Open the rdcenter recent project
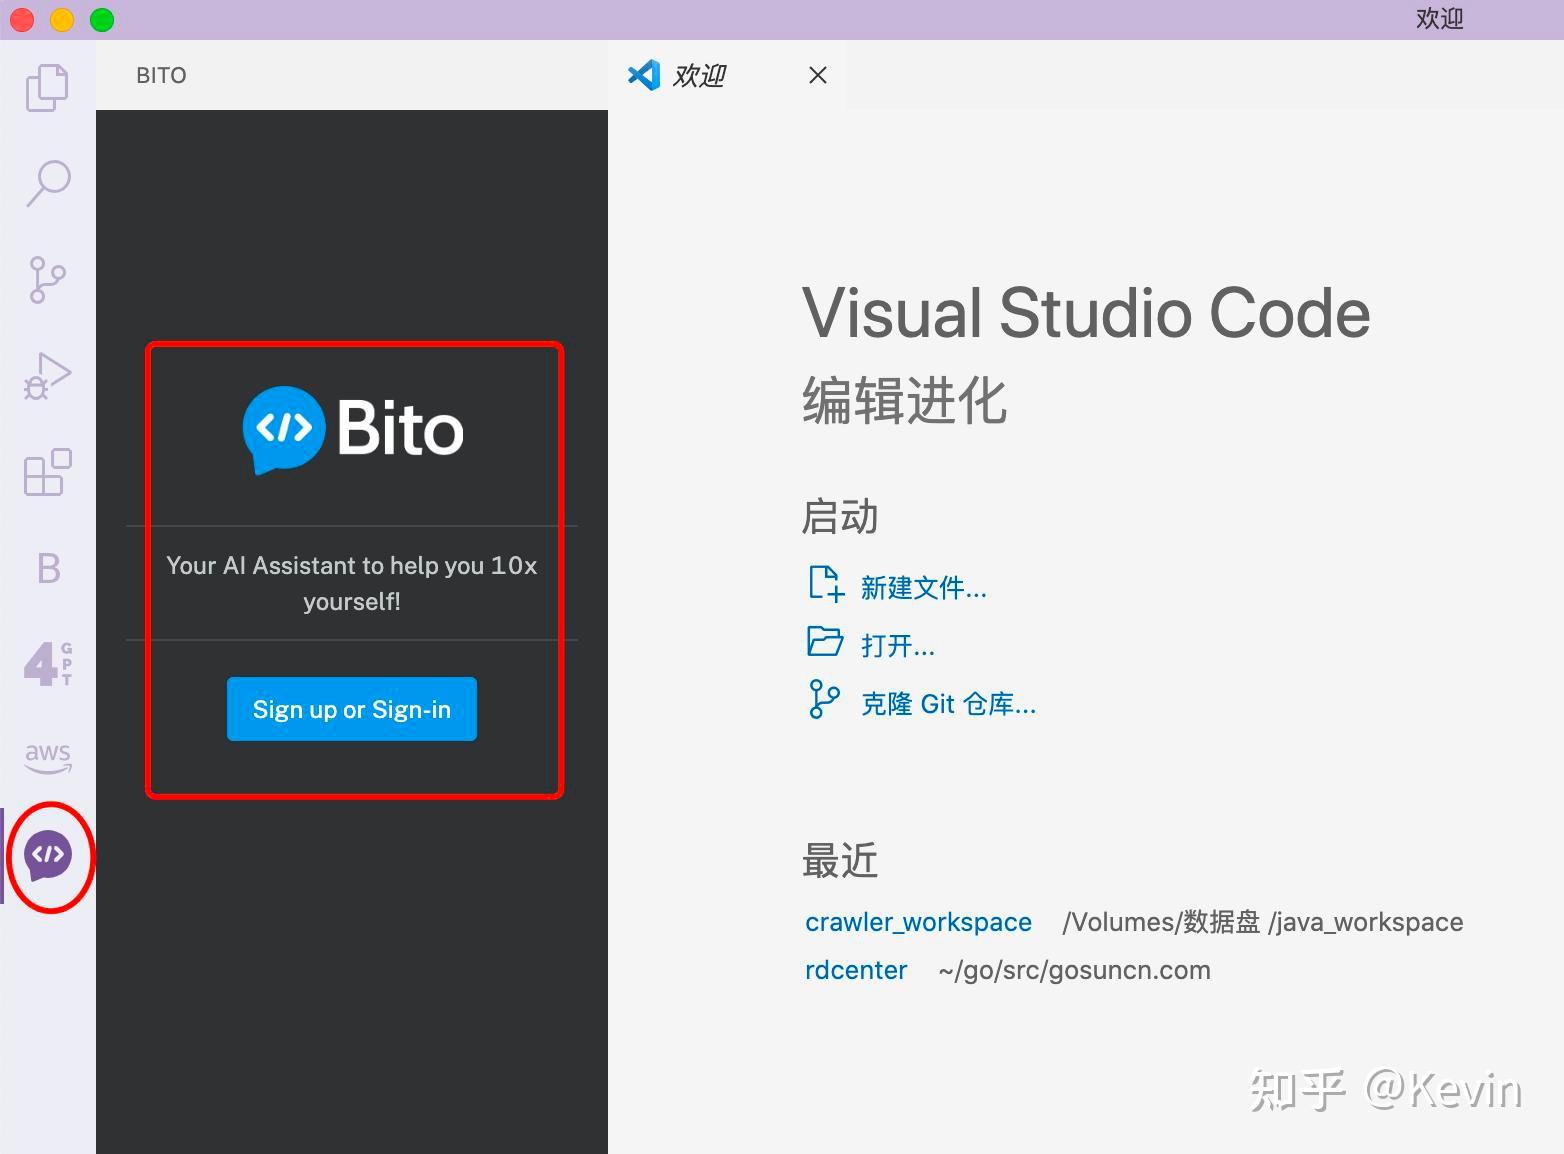 855,969
